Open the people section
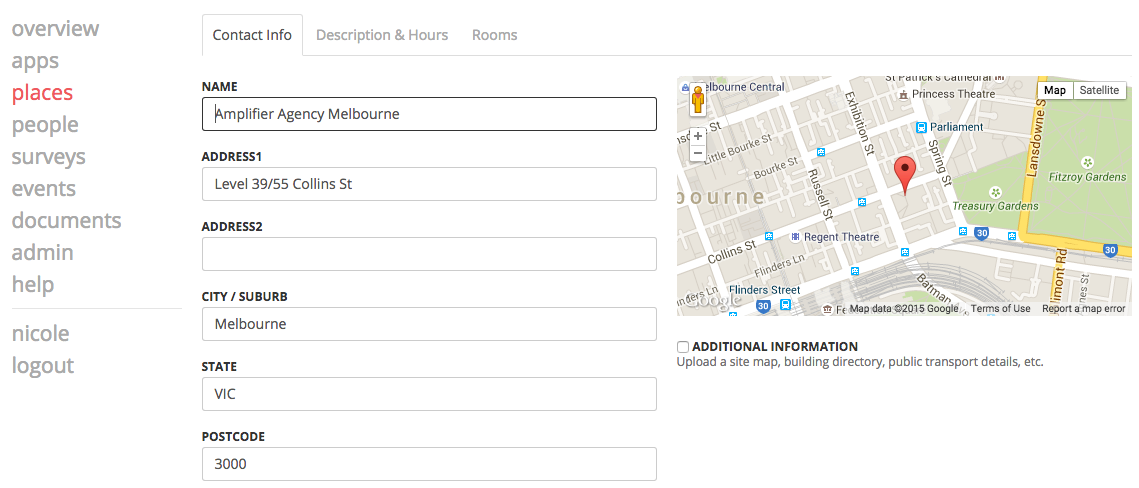1139x488 pixels. click(x=45, y=125)
